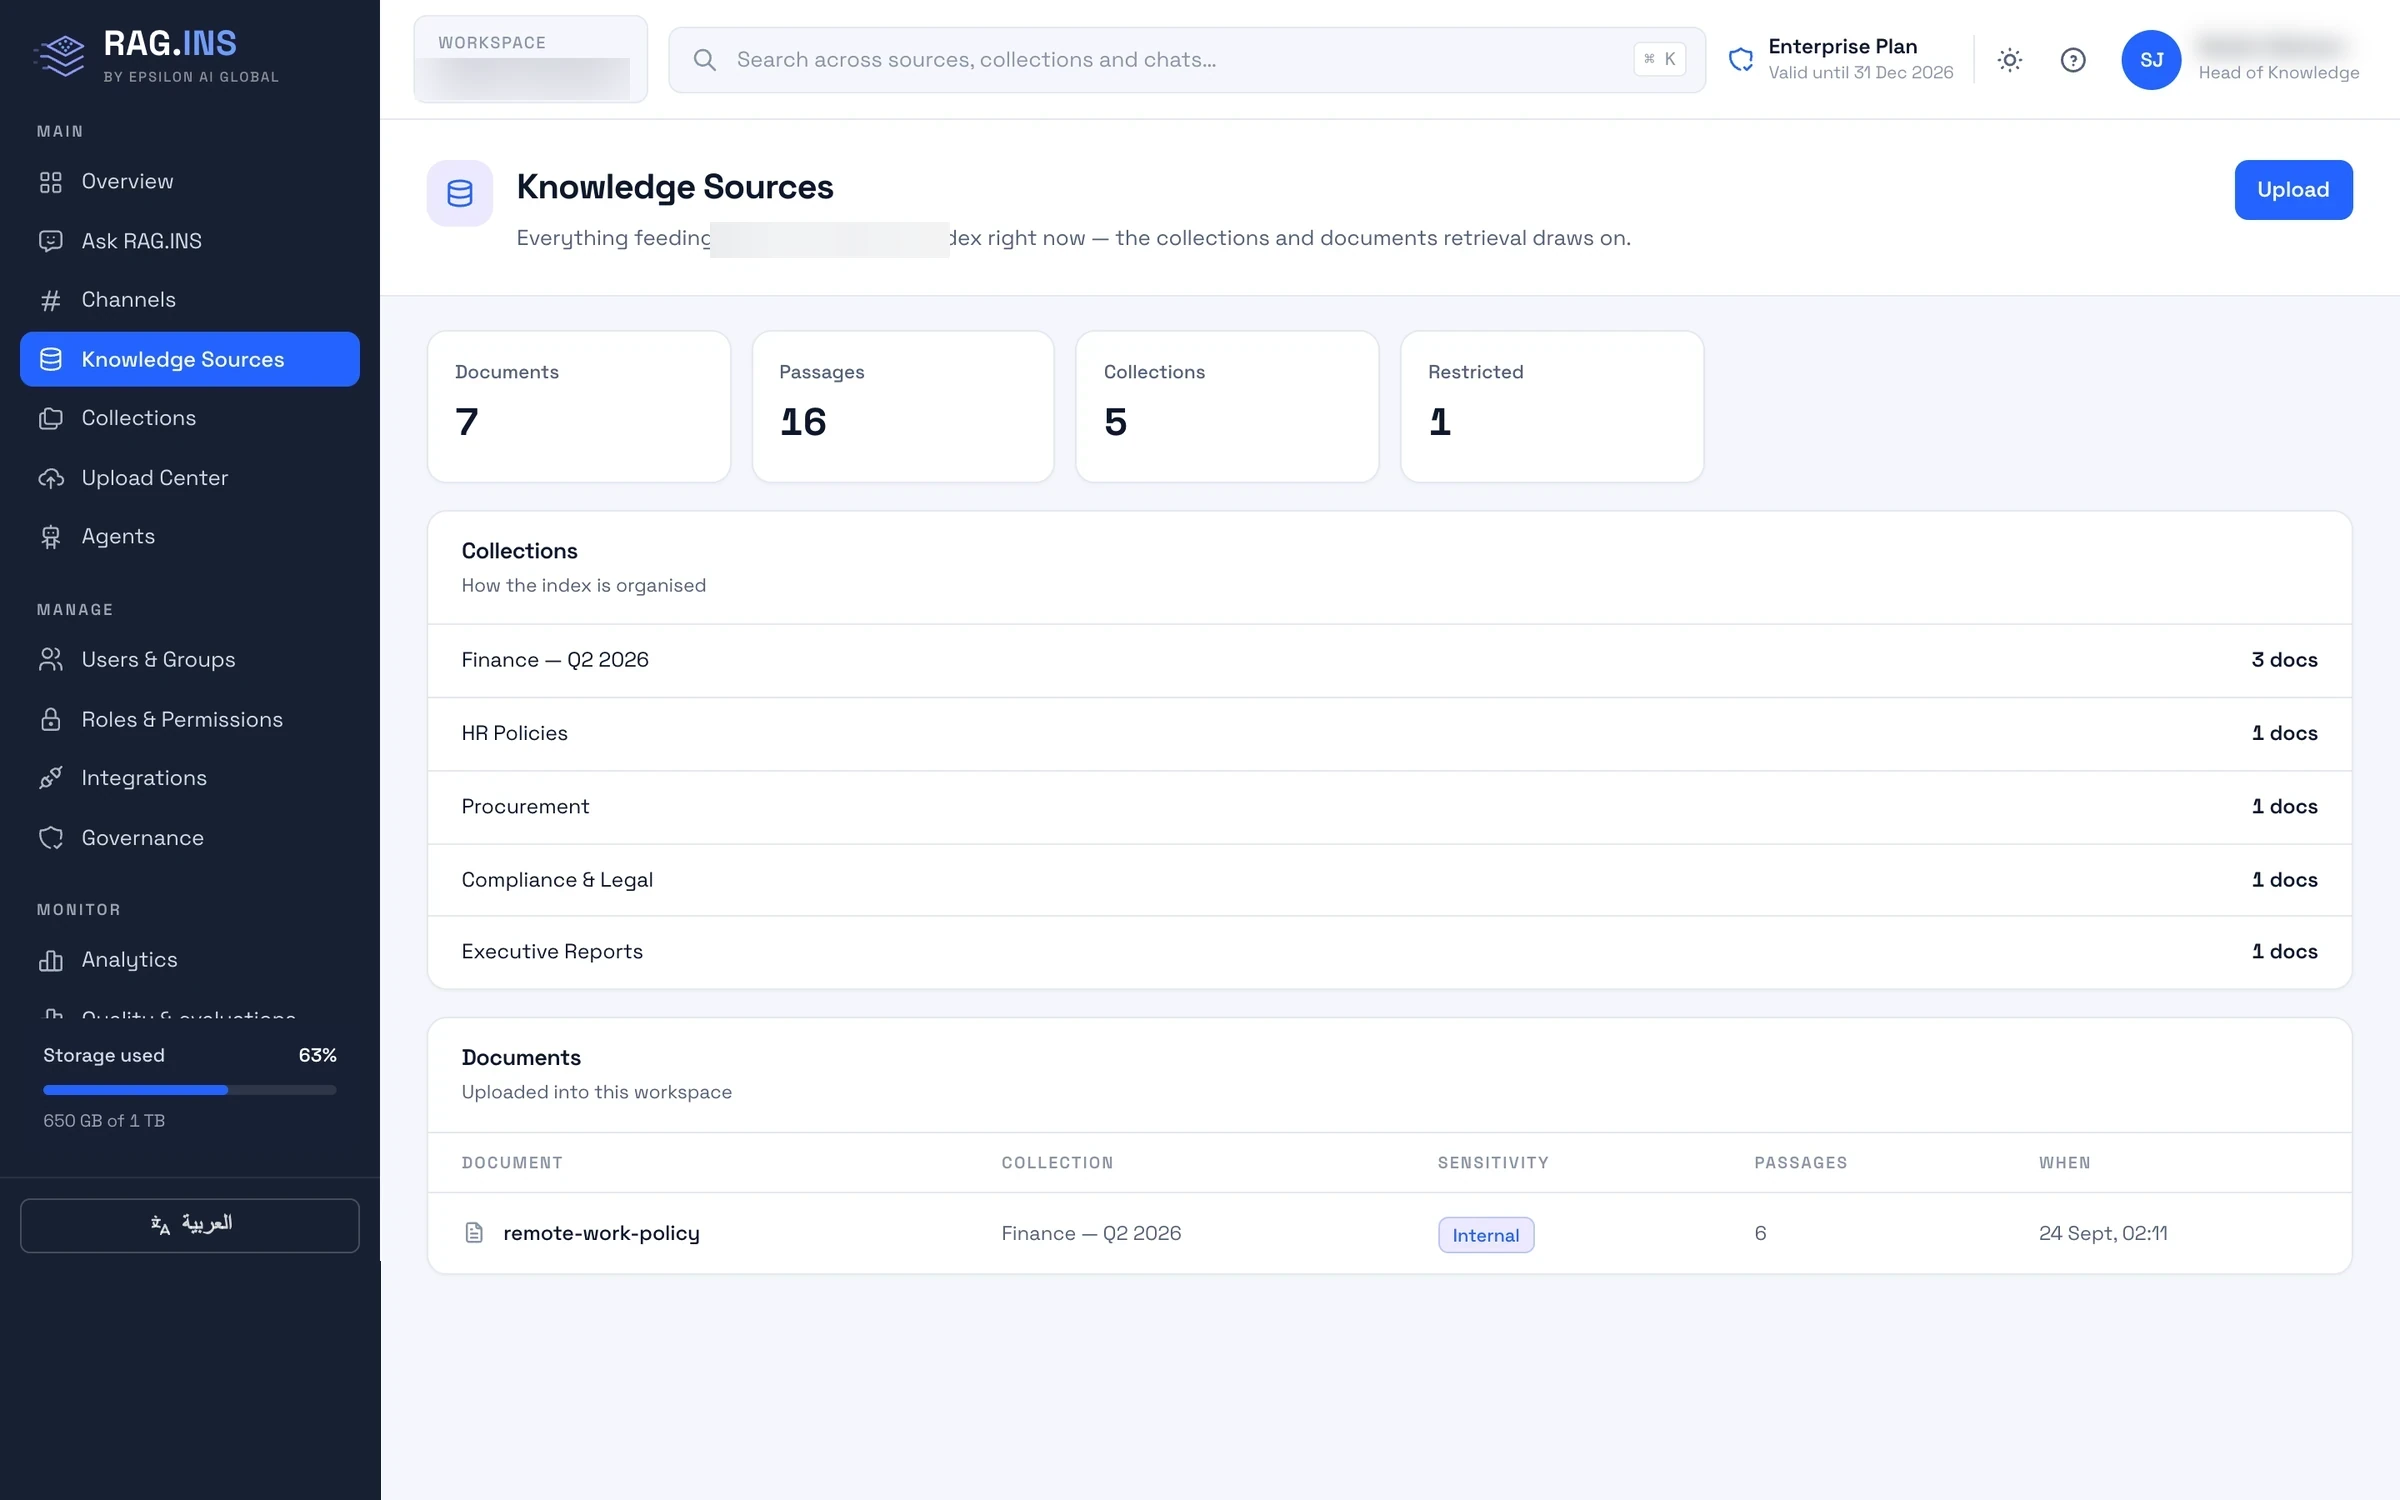Click the Knowledge Sources database sidebar icon

click(x=51, y=359)
